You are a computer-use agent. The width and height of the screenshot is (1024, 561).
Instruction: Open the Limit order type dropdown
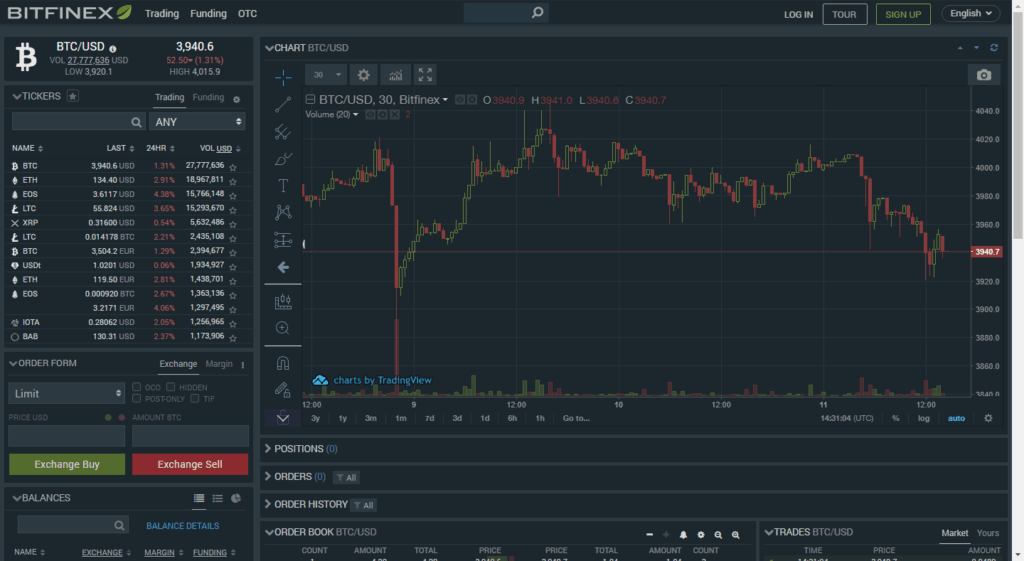coord(67,393)
